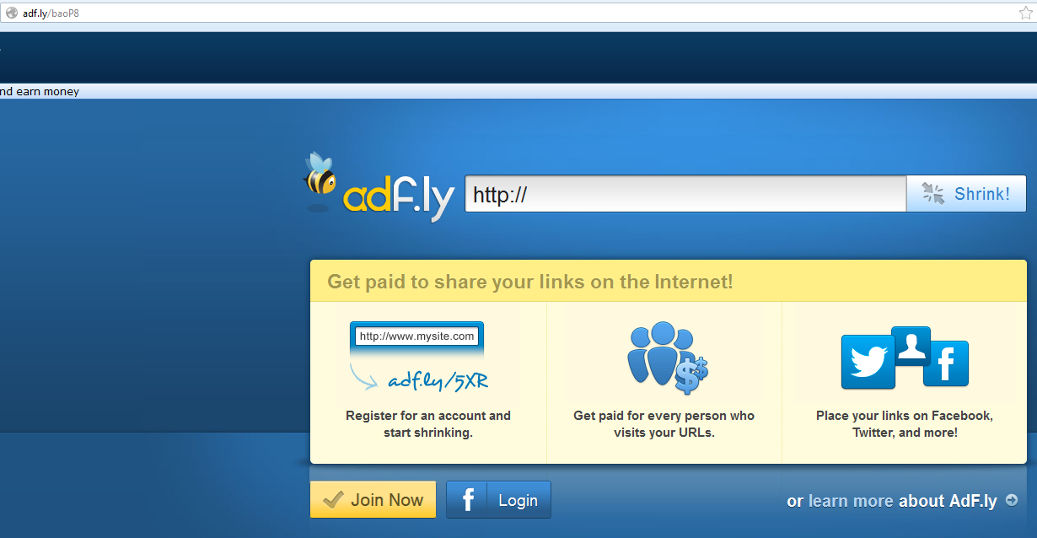Open the learn more link

point(850,501)
